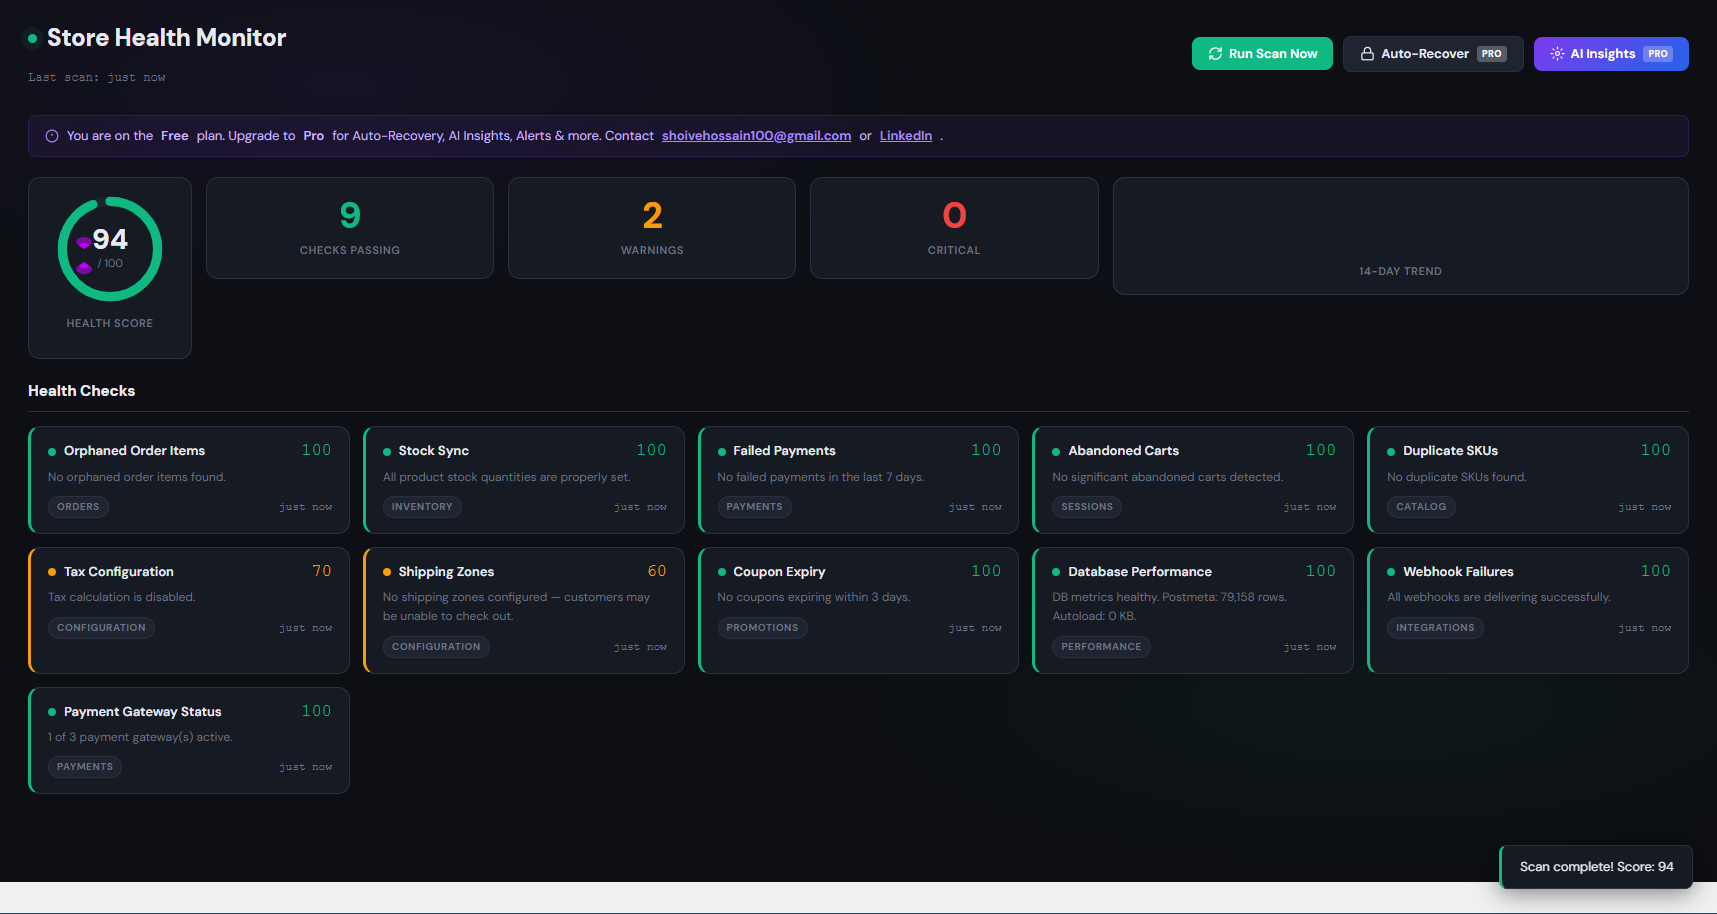The height and width of the screenshot is (914, 1717).
Task: Click the INTEGRATIONS tag on Webhook Failures
Action: pos(1435,628)
